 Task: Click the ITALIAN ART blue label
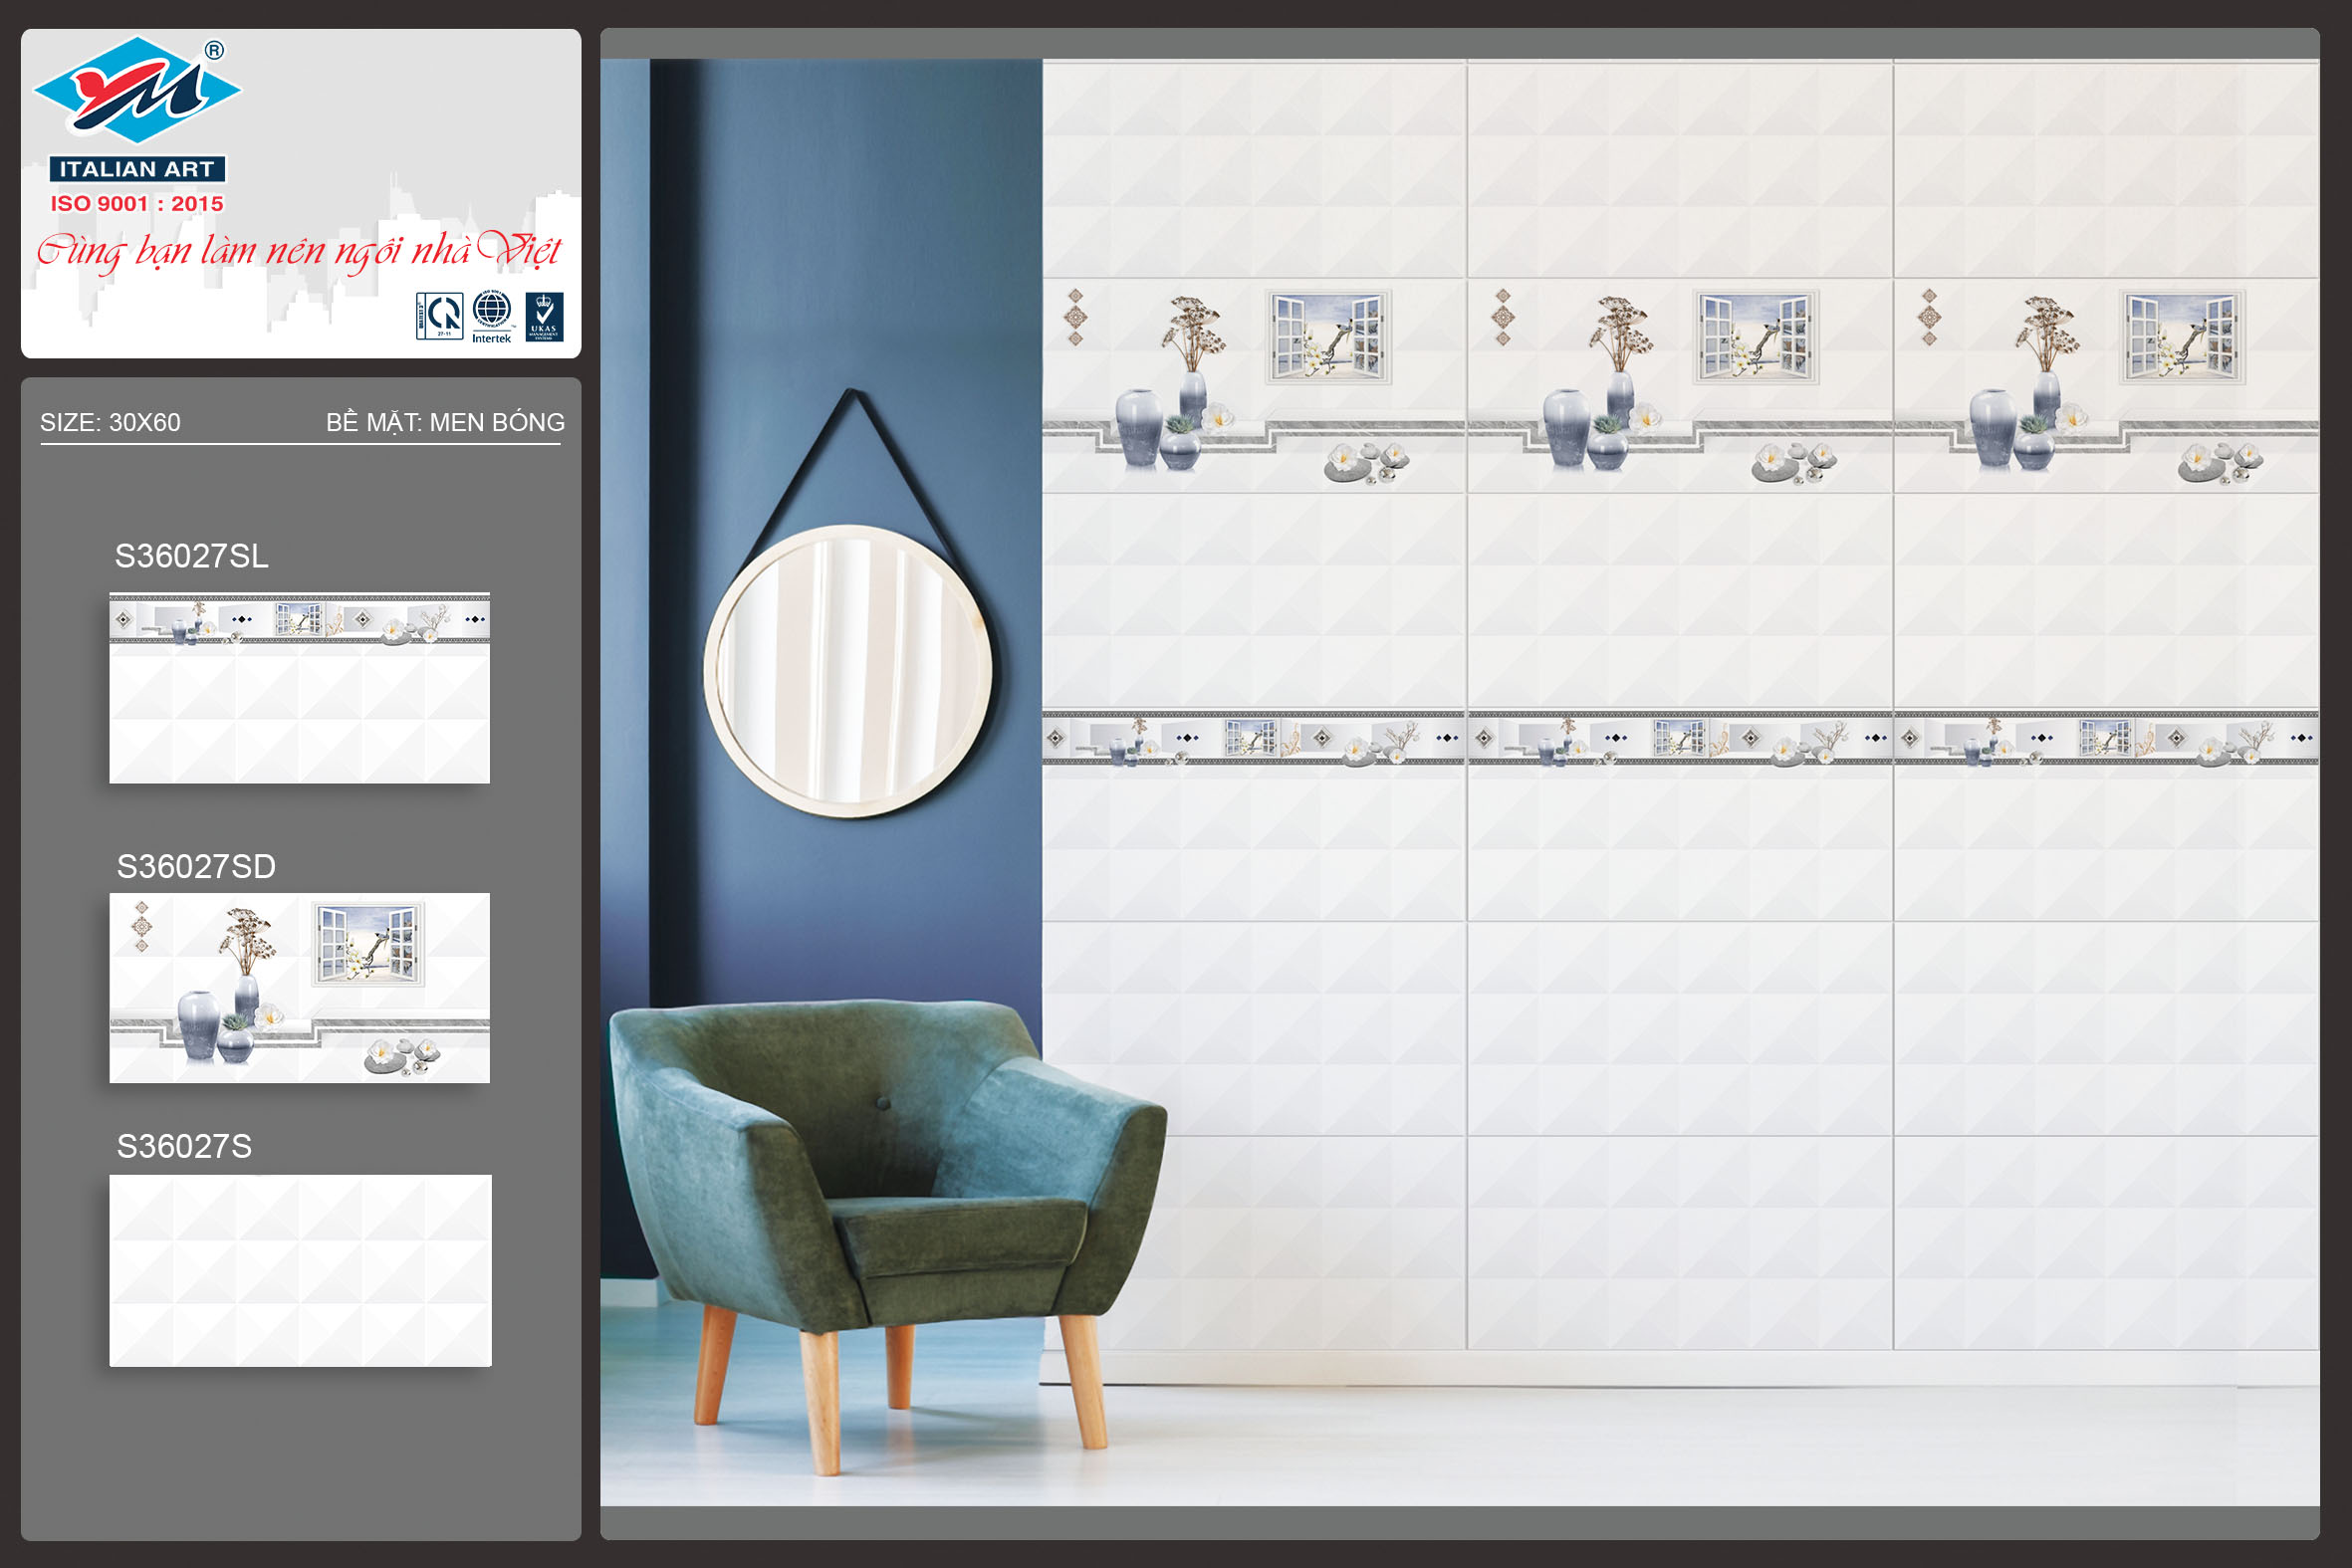[x=137, y=169]
